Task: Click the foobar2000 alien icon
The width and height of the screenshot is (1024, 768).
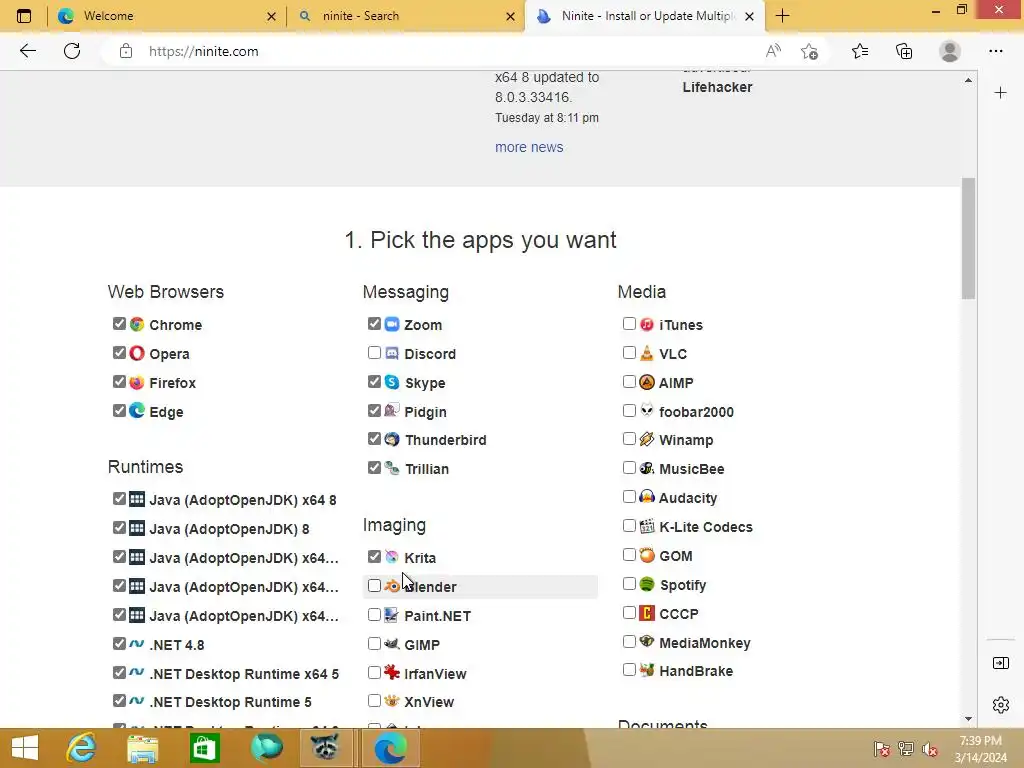Action: (647, 411)
